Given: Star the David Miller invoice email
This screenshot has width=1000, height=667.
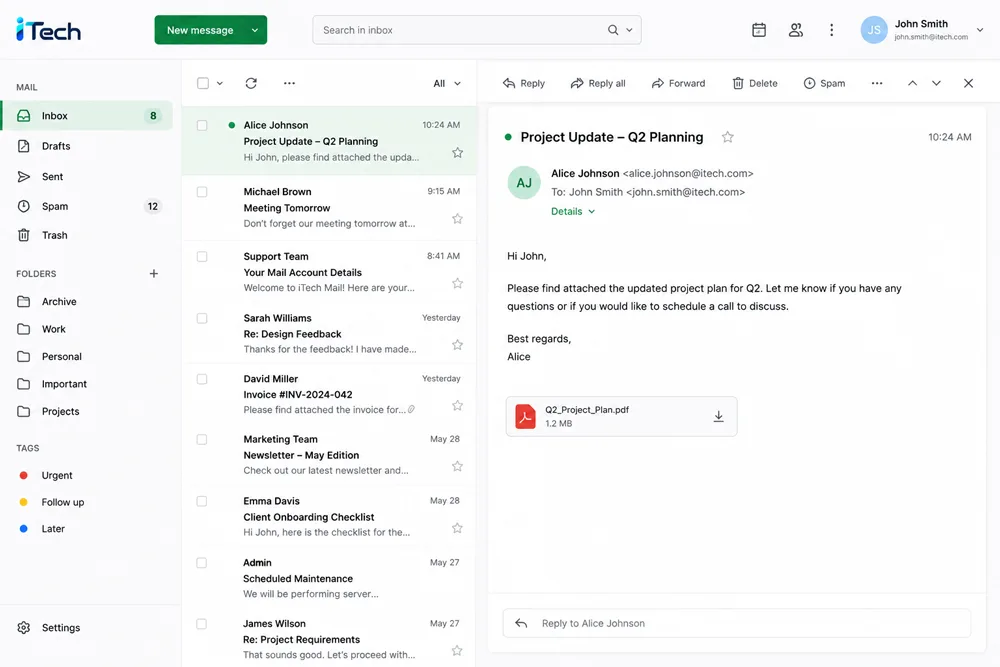Looking at the screenshot, I should tap(457, 406).
